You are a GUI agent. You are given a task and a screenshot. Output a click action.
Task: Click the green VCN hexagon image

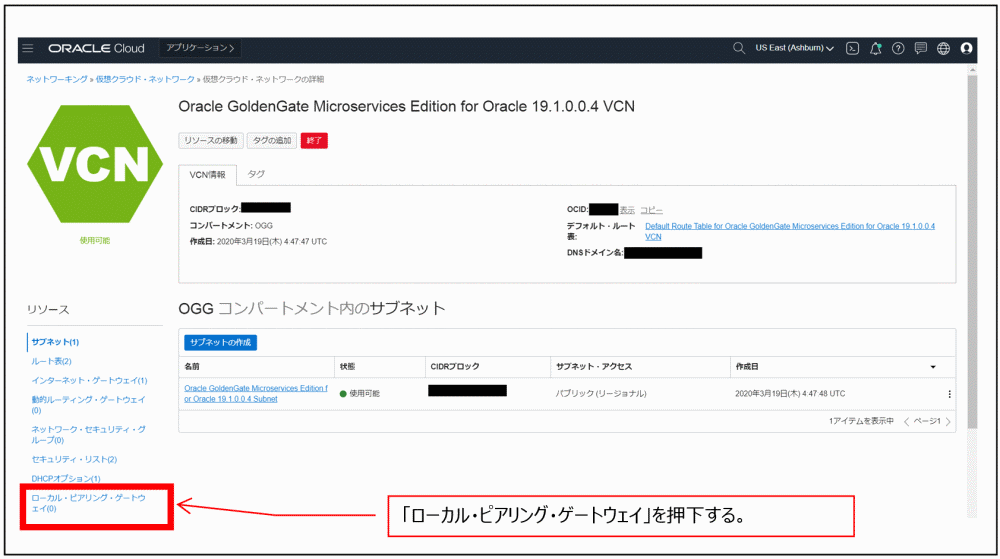[x=95, y=164]
